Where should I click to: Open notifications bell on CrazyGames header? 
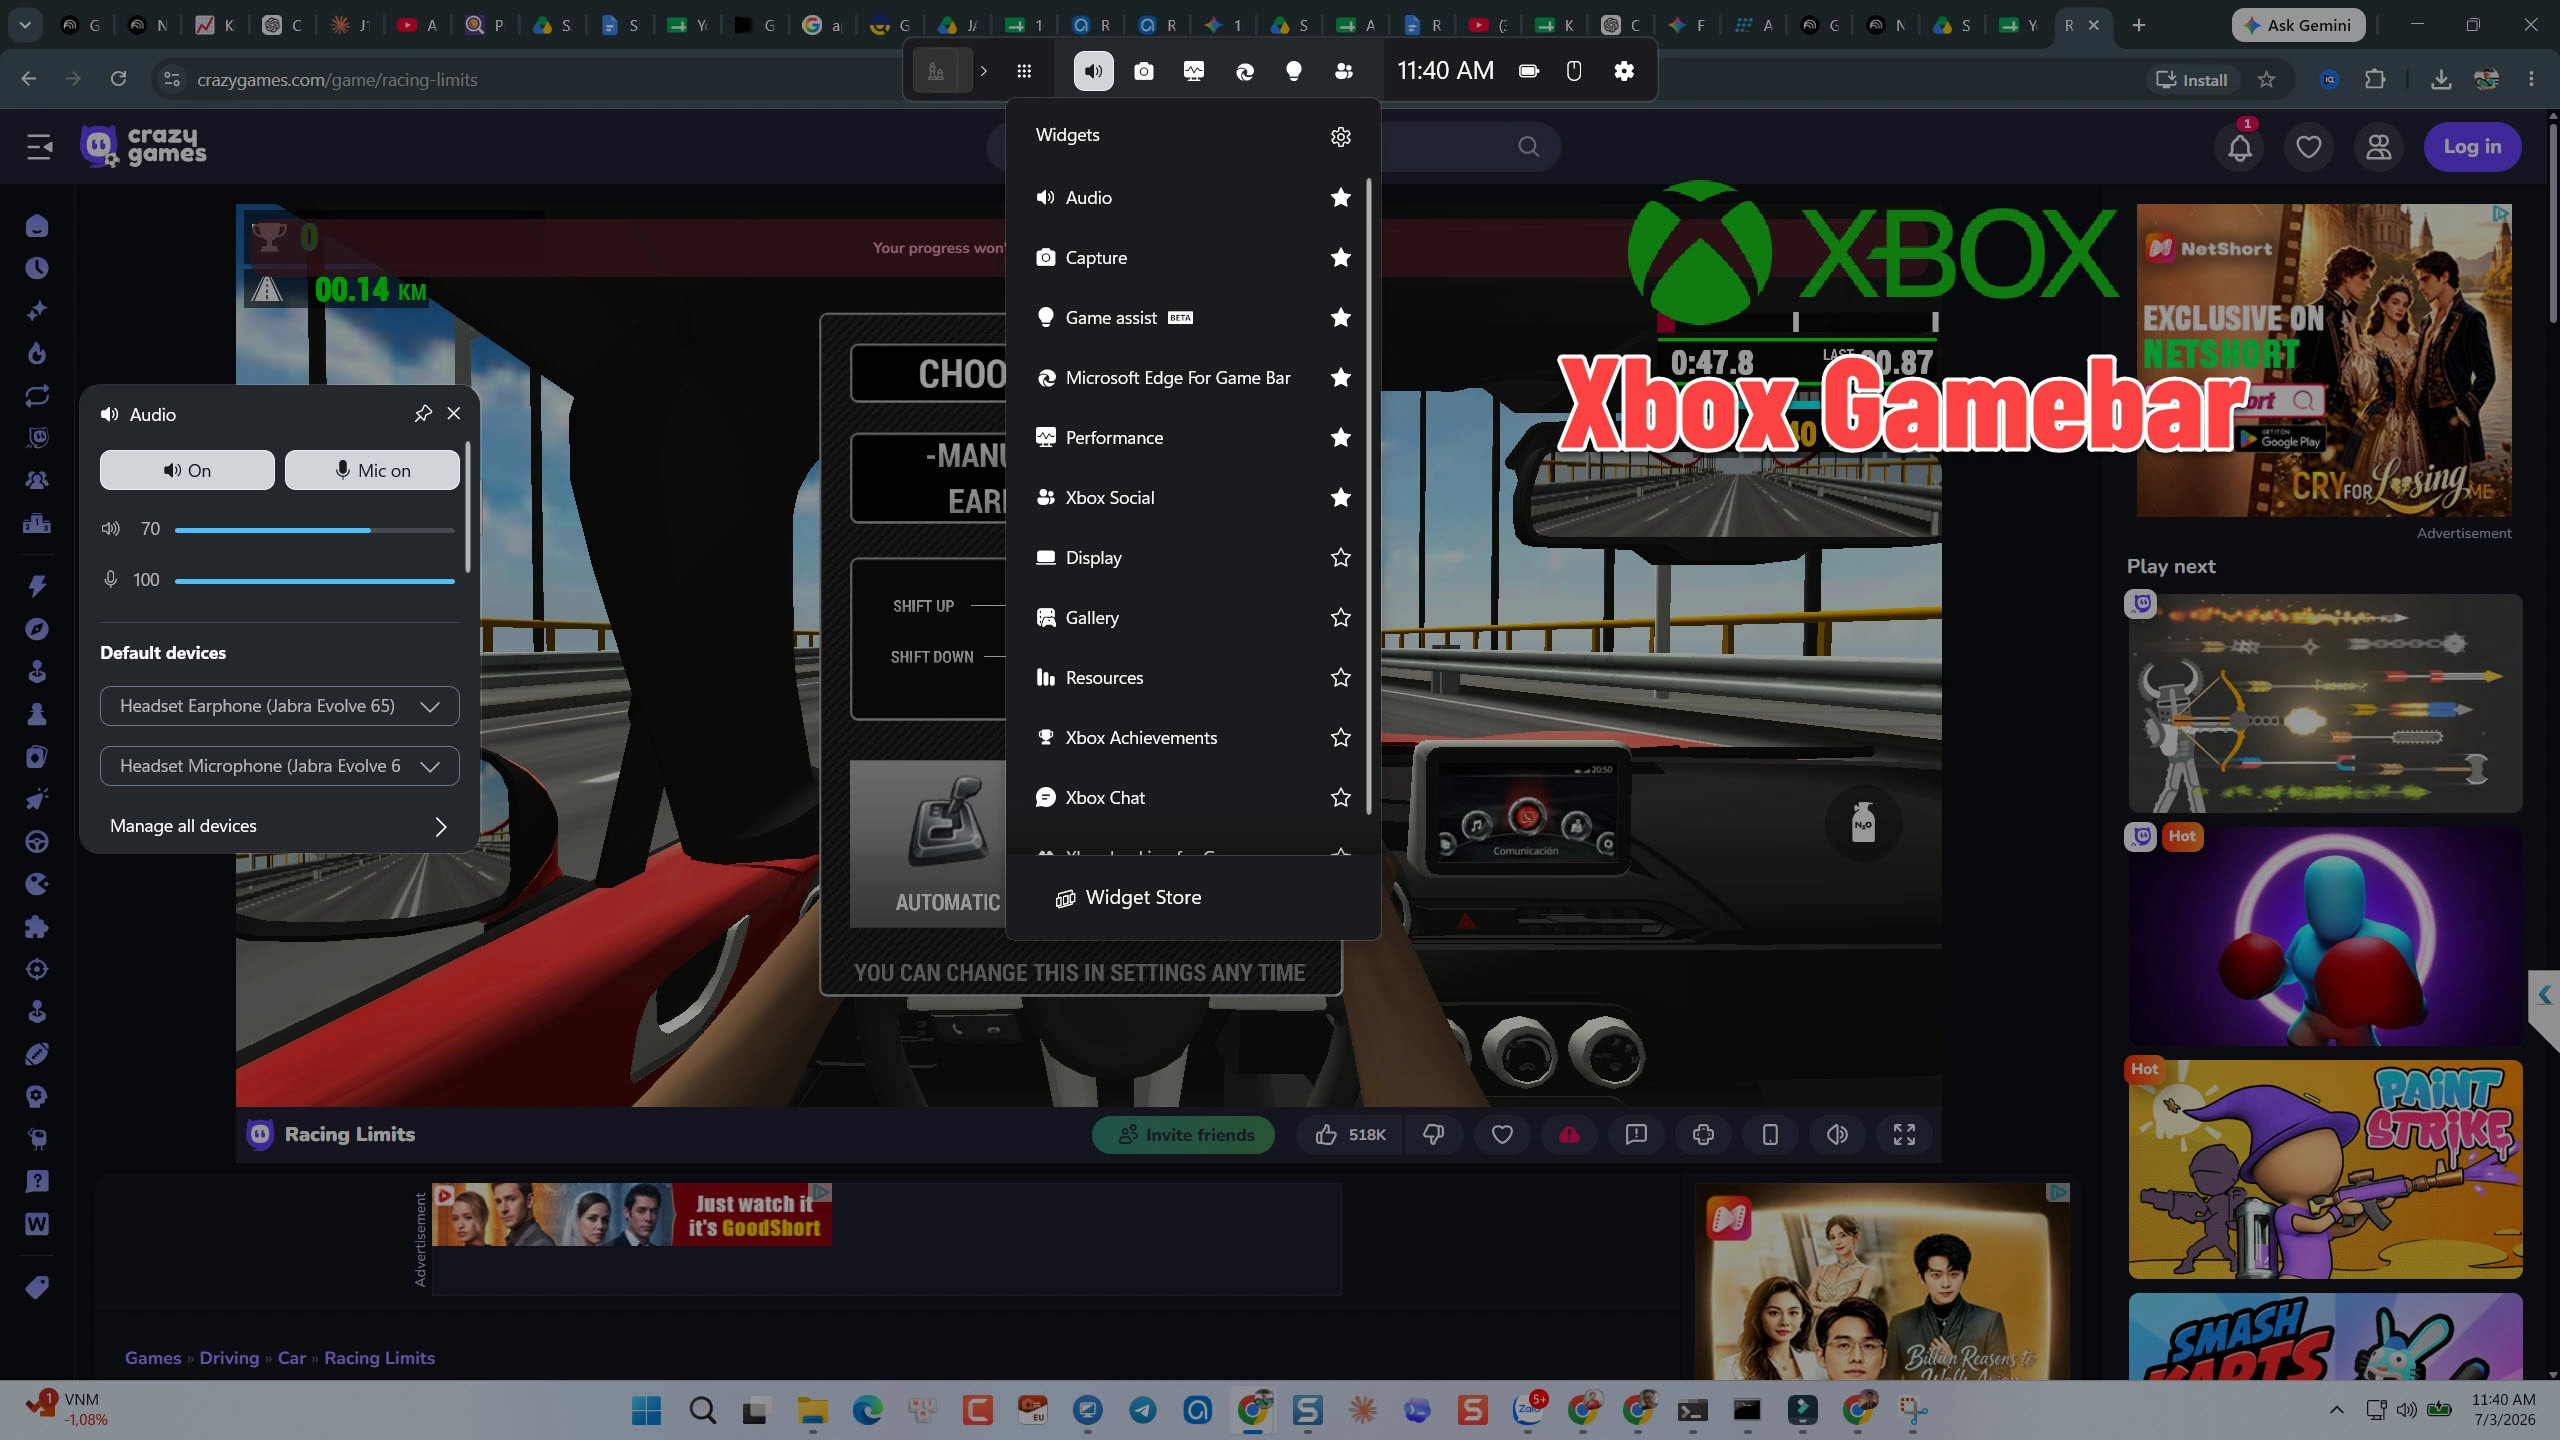[2240, 147]
